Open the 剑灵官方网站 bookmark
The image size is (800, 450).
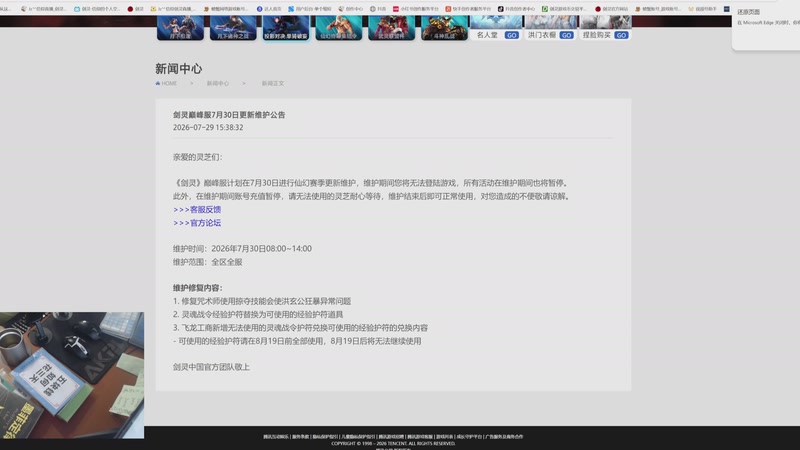612,9
